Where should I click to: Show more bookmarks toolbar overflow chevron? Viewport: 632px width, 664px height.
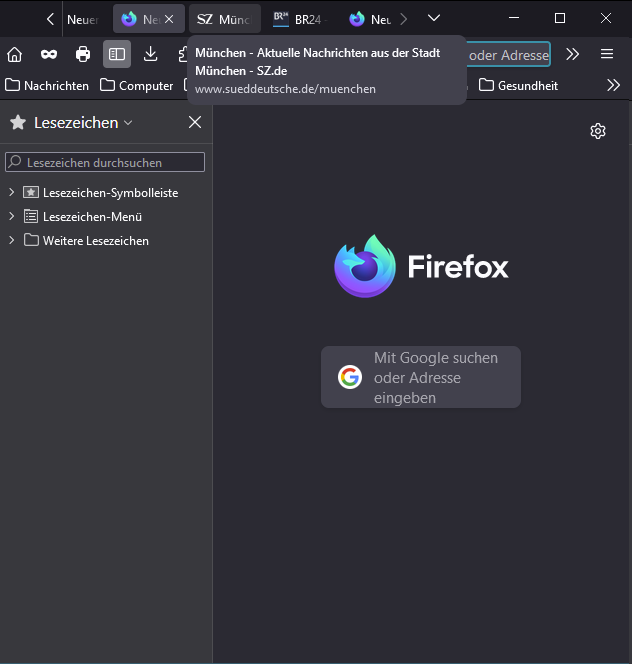point(614,85)
